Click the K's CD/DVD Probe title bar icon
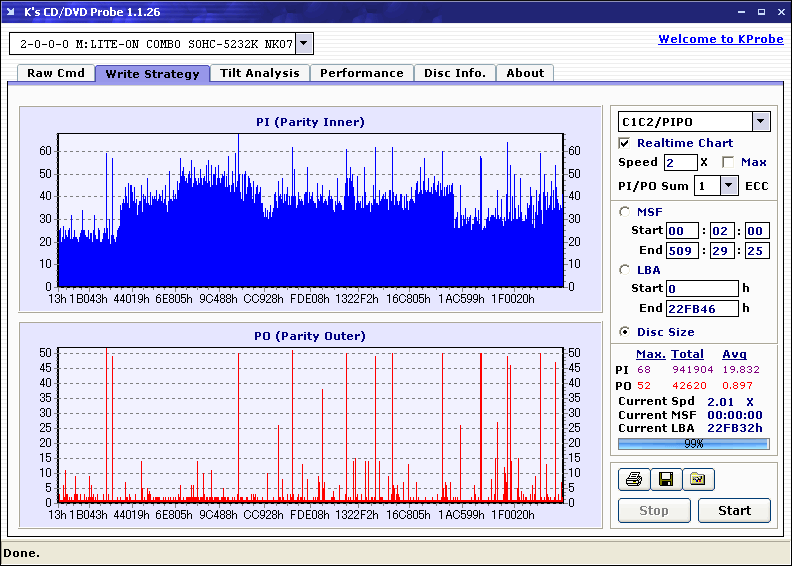792x566 pixels. 11,12
